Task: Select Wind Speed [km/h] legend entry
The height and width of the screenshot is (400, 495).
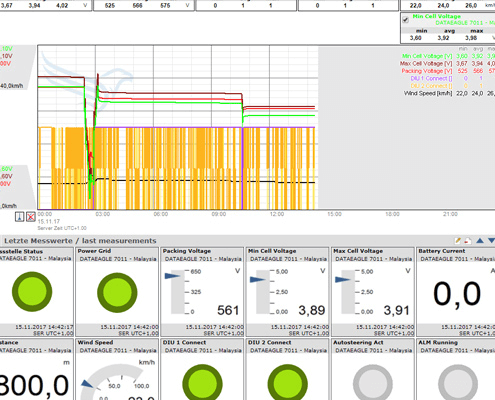Action: [428, 93]
